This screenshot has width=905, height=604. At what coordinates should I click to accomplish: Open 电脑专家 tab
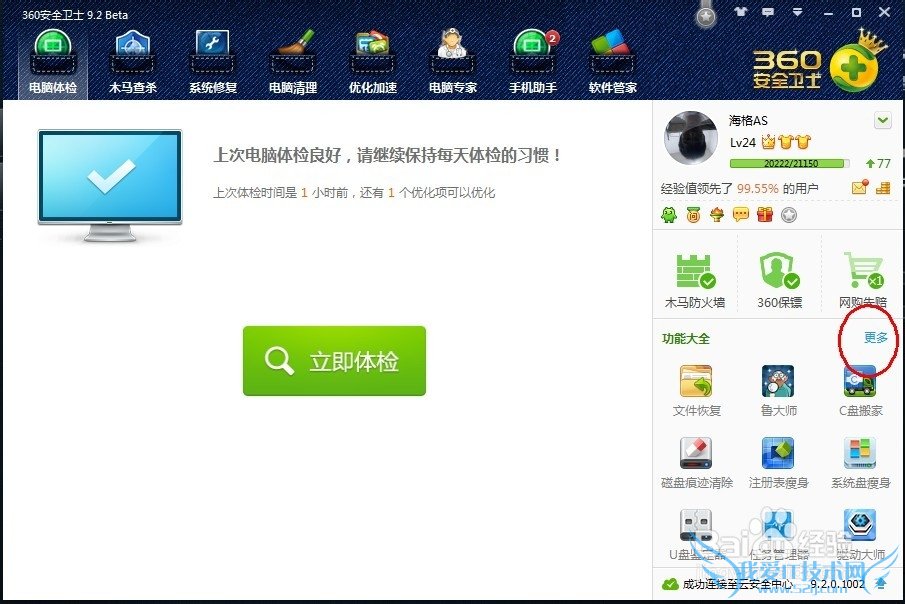coord(452,63)
